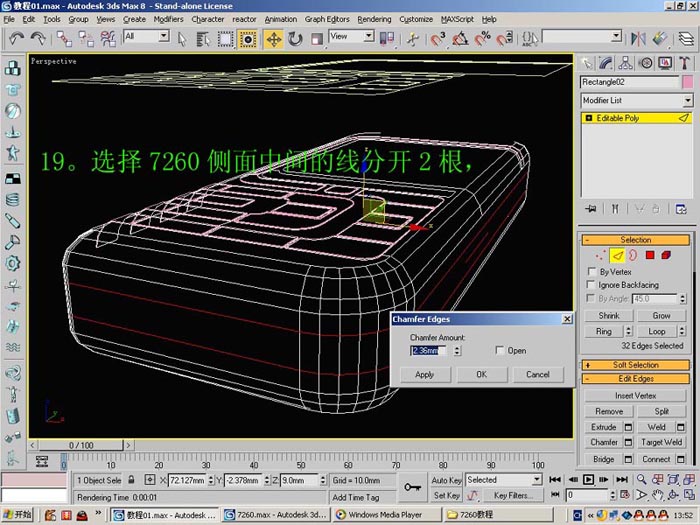Open the Rendering menu
The width and height of the screenshot is (700, 525).
374,19
